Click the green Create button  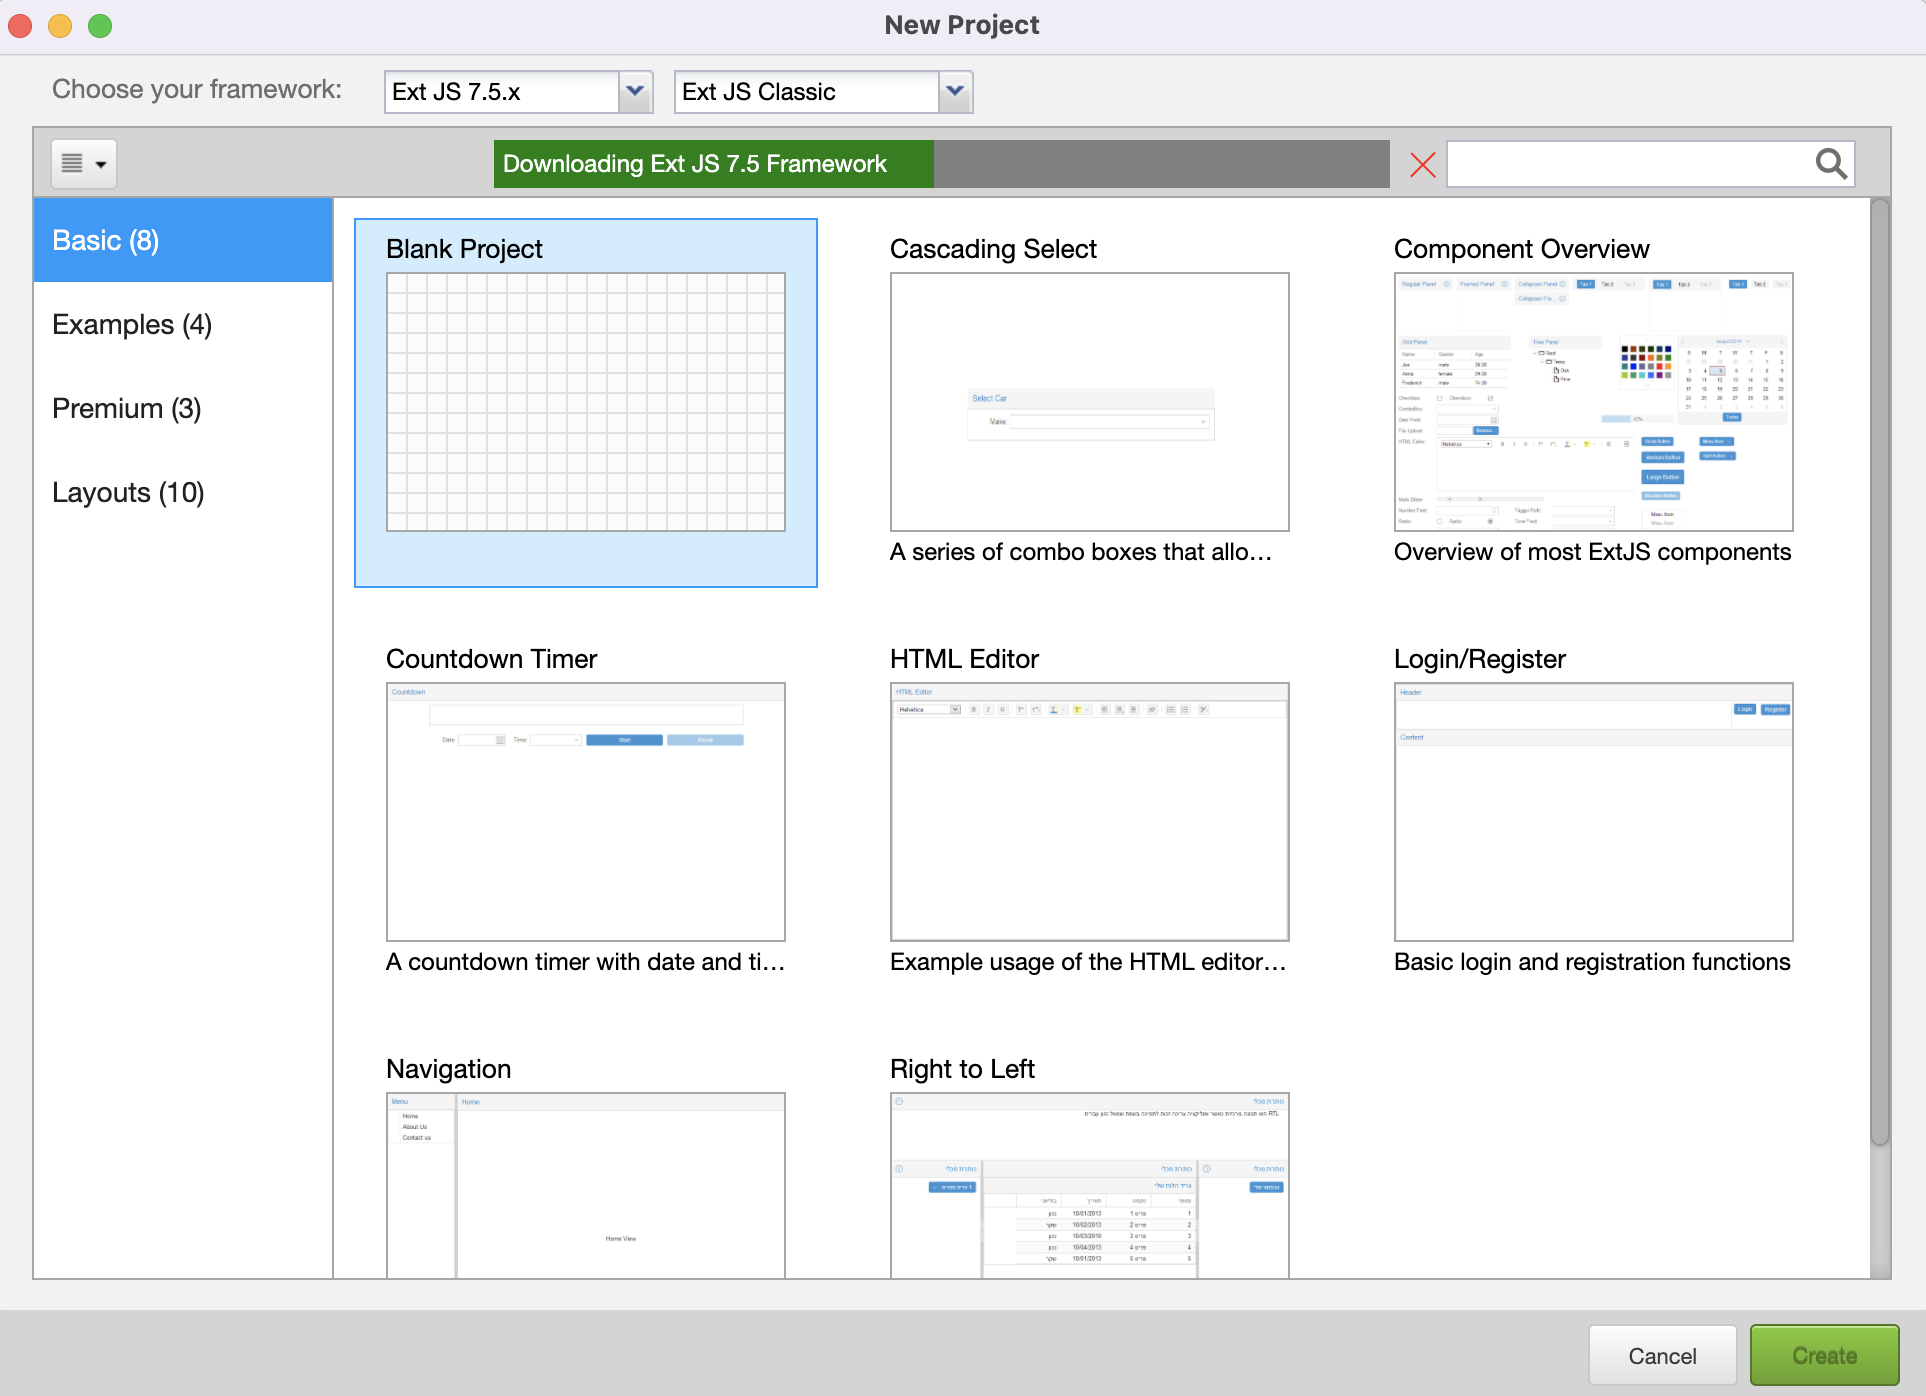click(1824, 1355)
